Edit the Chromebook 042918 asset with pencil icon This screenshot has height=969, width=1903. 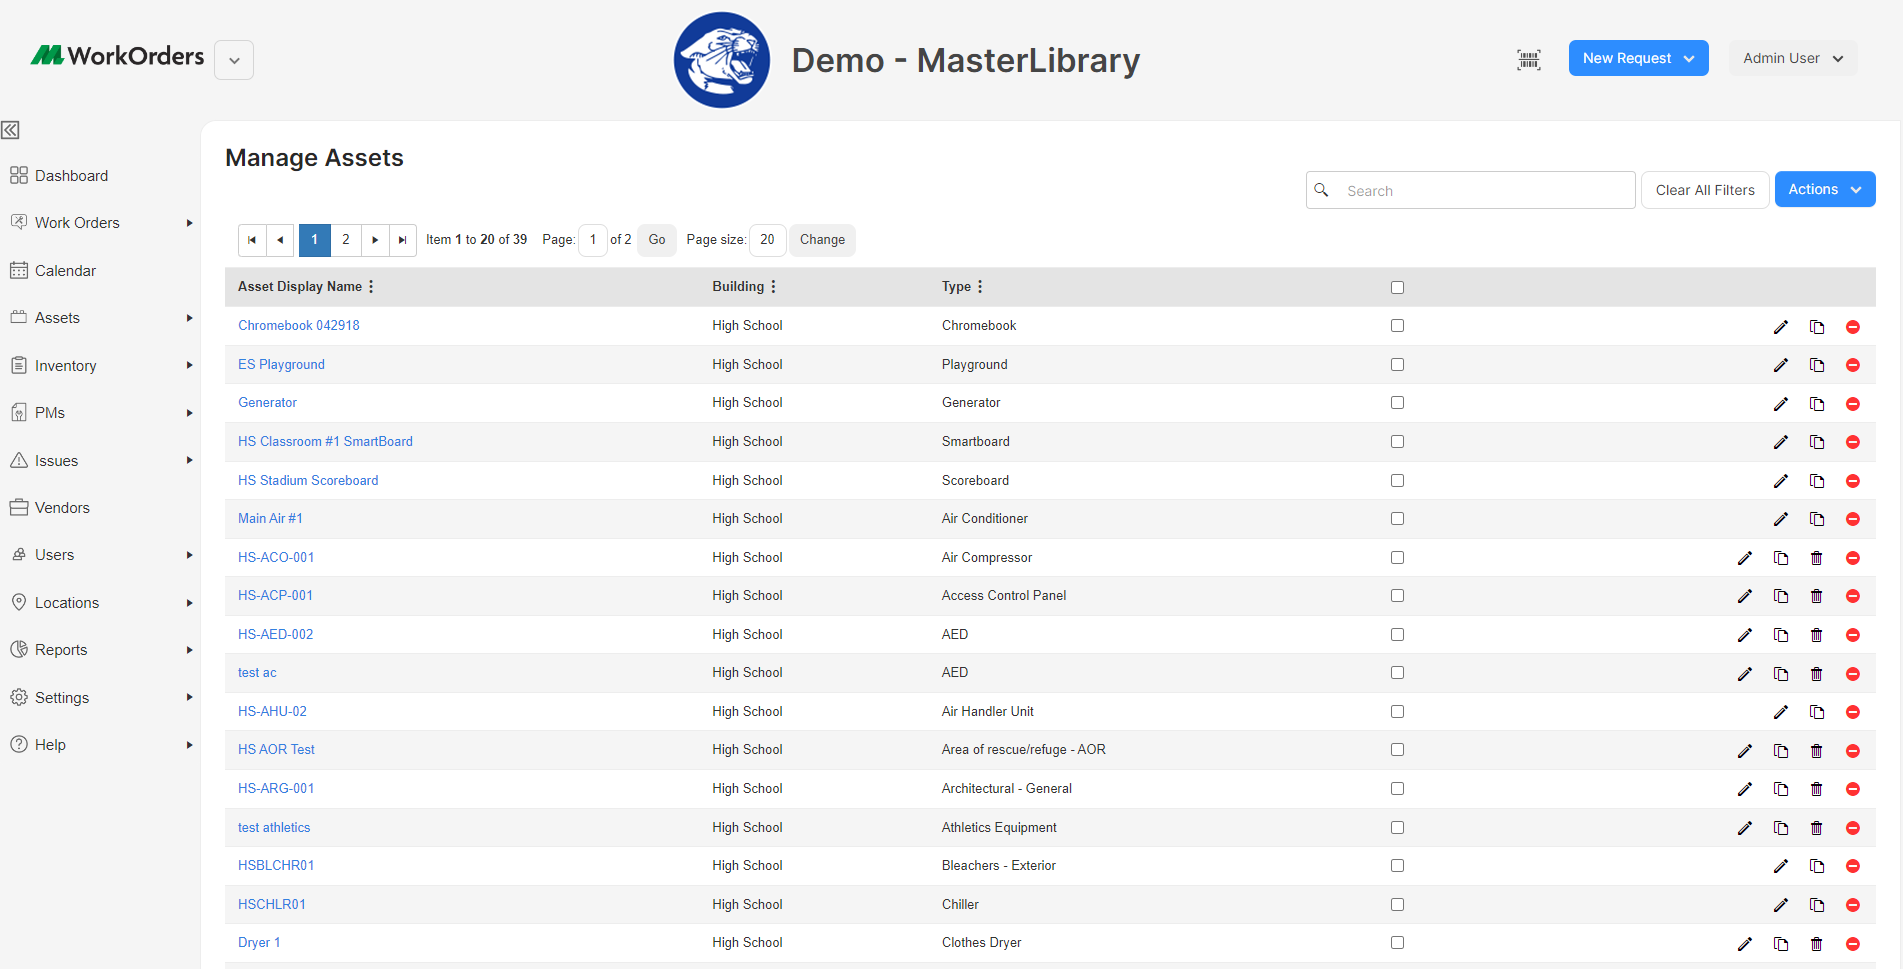coord(1780,327)
